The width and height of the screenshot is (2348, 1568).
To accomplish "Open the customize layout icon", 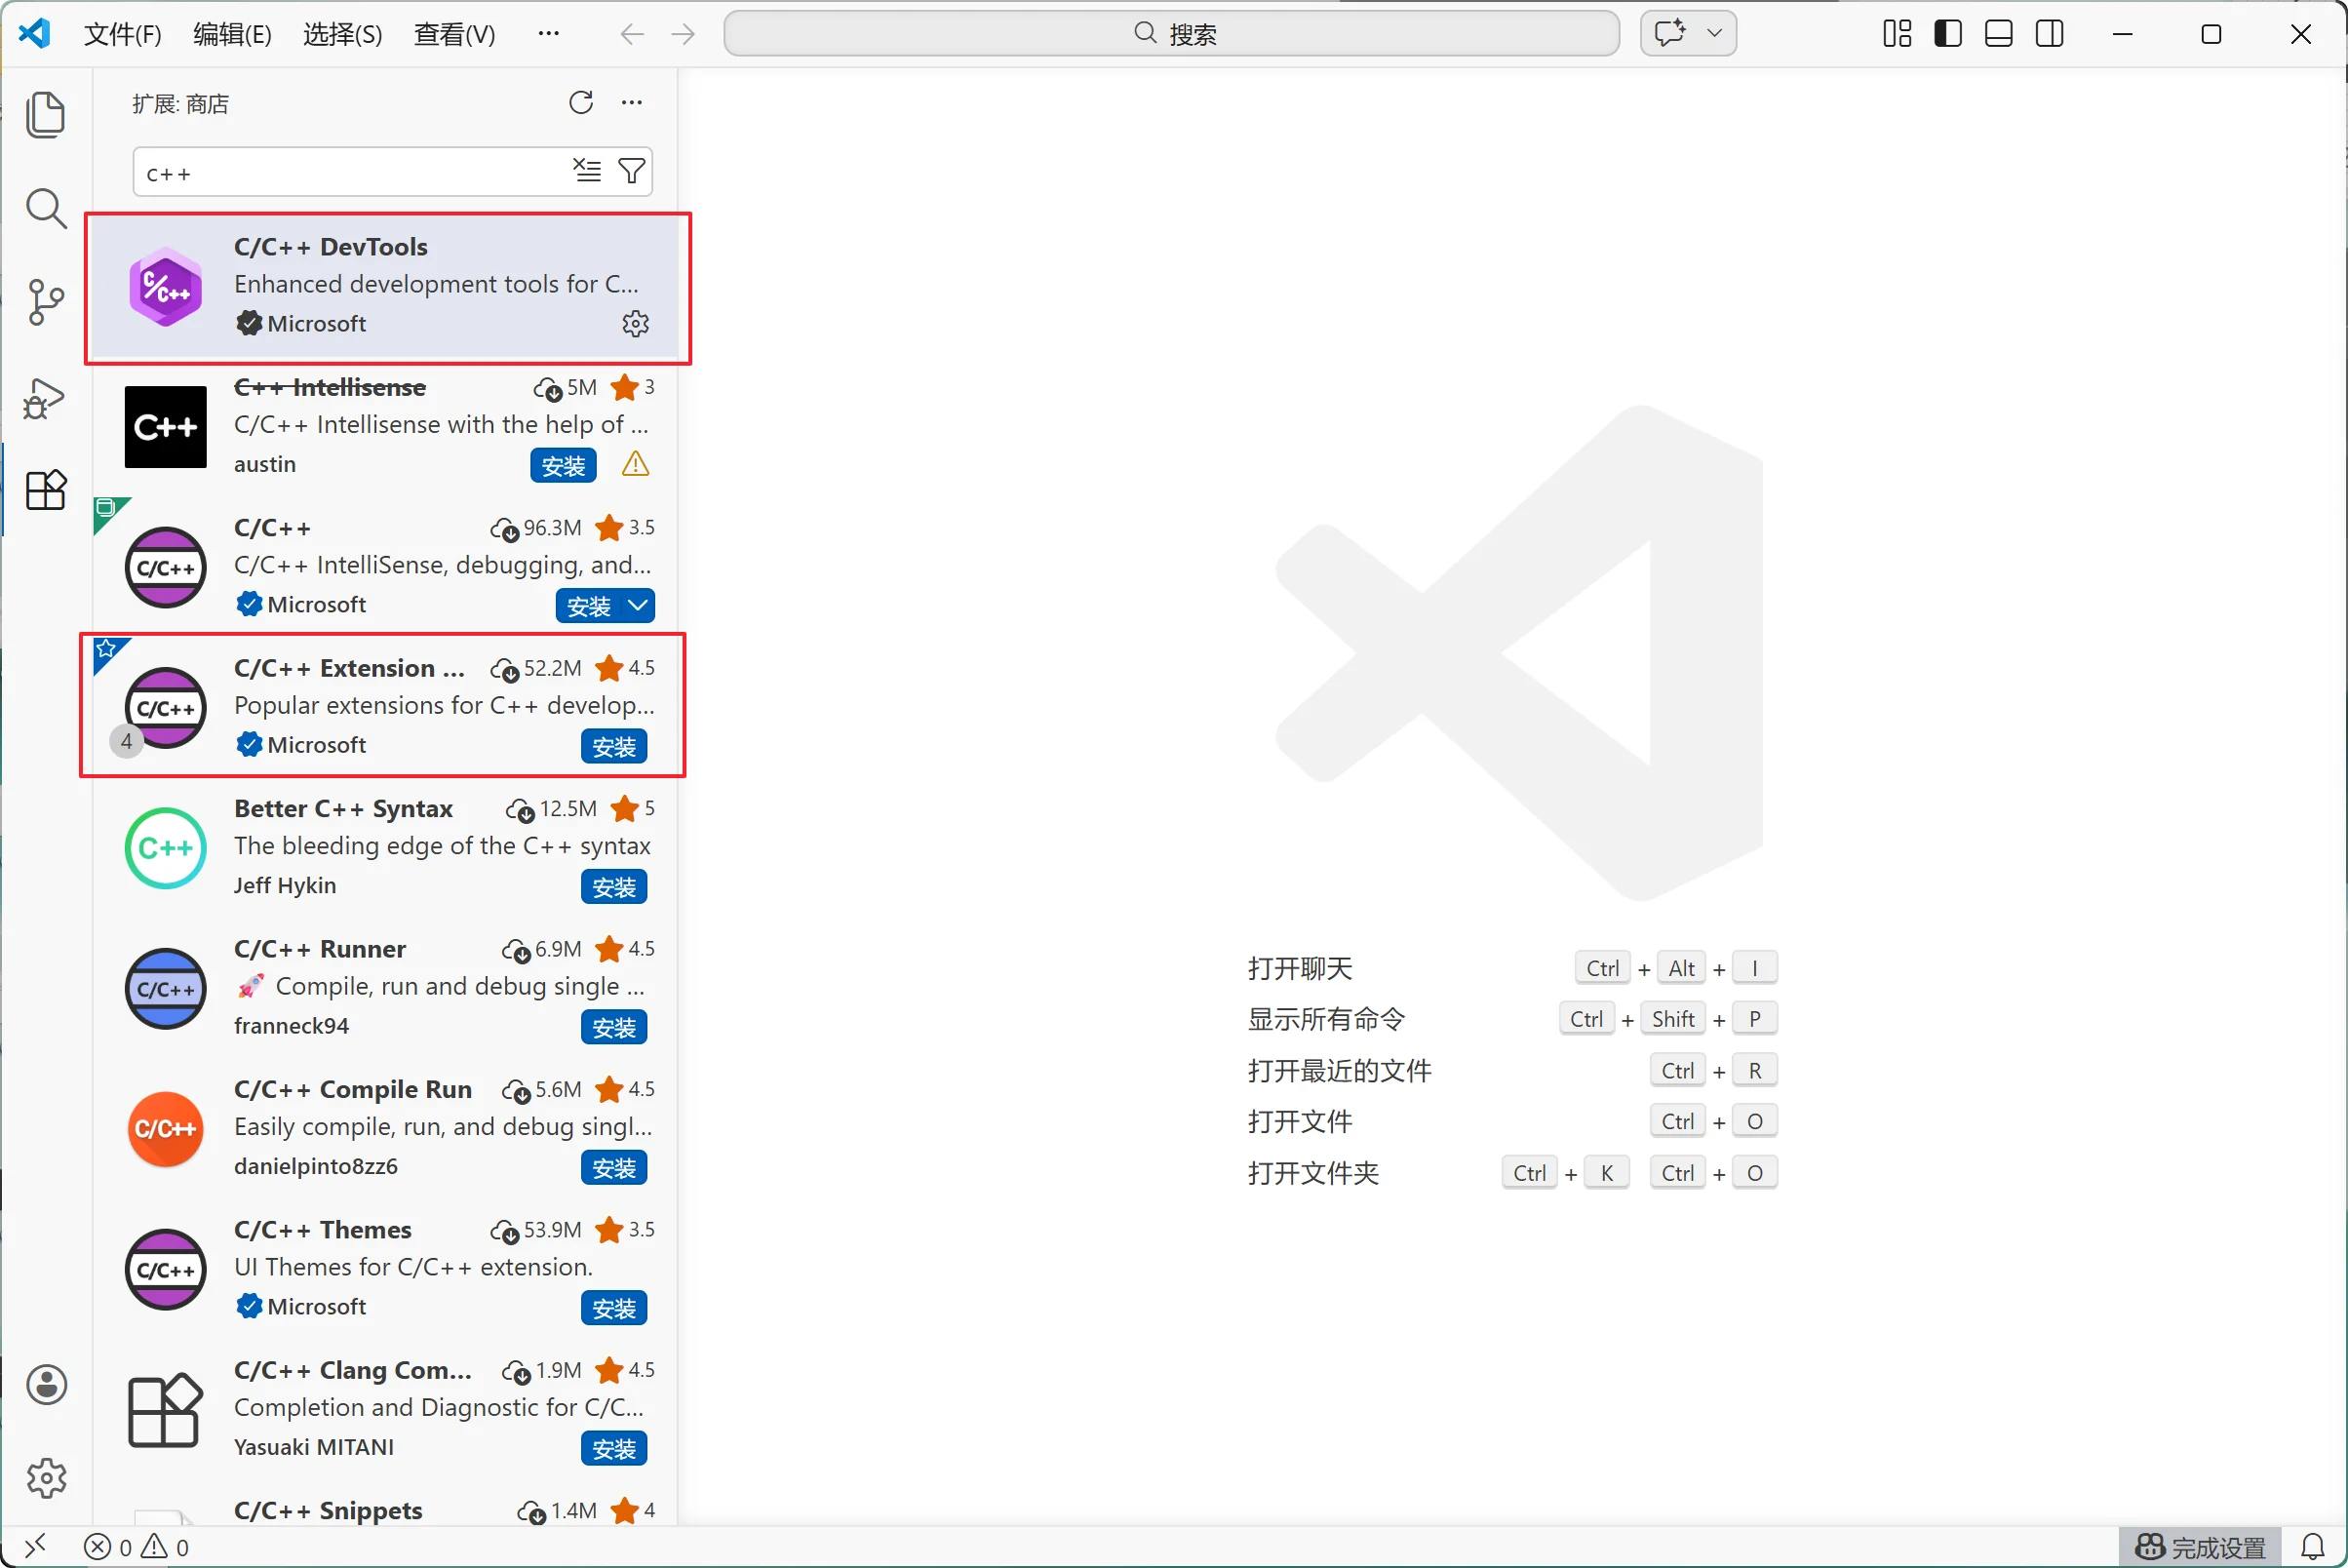I will click(1897, 34).
